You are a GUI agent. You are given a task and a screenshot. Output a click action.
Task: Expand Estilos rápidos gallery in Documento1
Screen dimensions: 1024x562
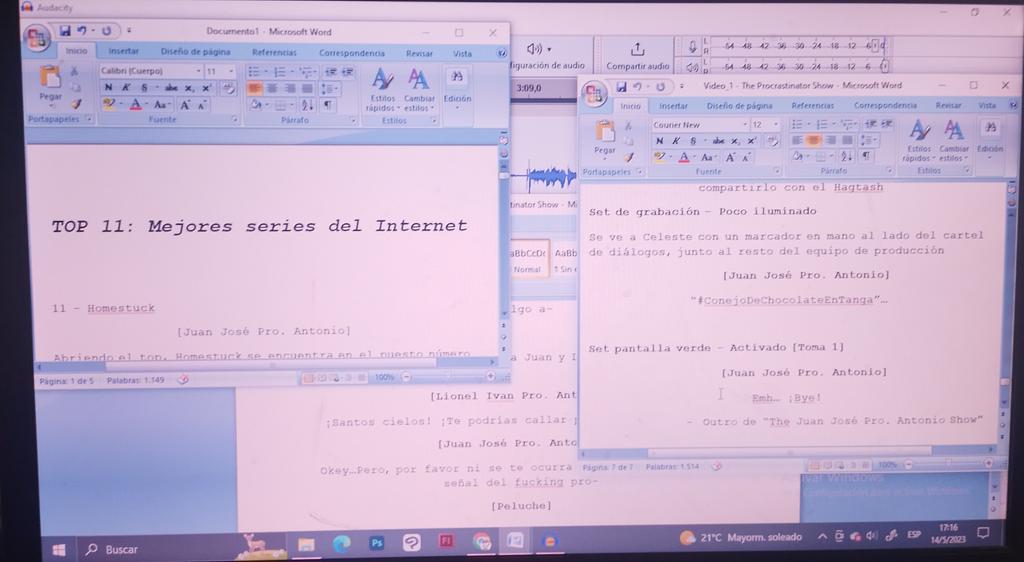click(x=382, y=91)
